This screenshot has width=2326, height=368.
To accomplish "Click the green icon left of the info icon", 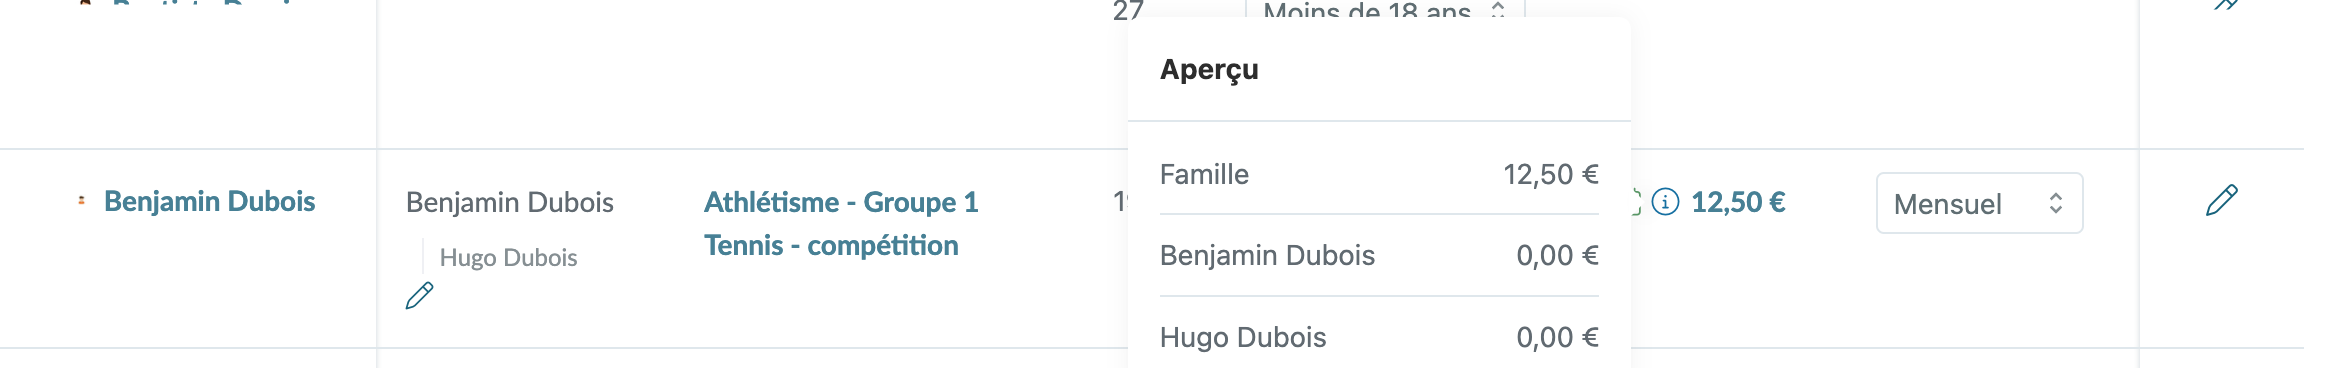I will pos(1636,202).
